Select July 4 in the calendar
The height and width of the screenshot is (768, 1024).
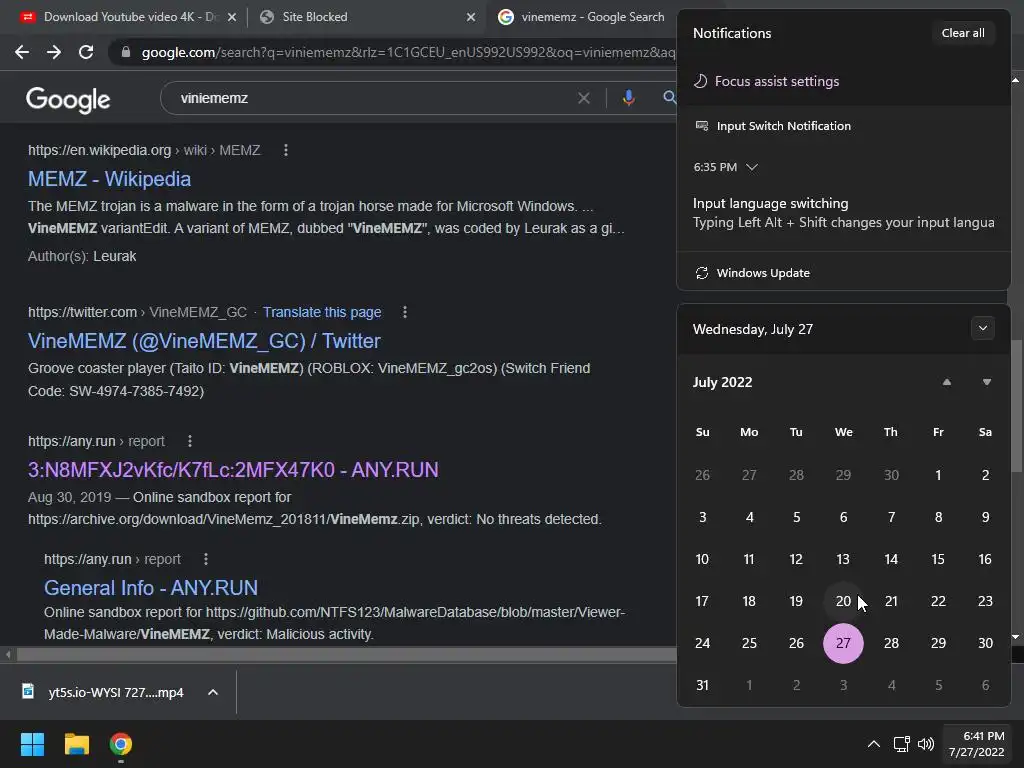point(749,517)
